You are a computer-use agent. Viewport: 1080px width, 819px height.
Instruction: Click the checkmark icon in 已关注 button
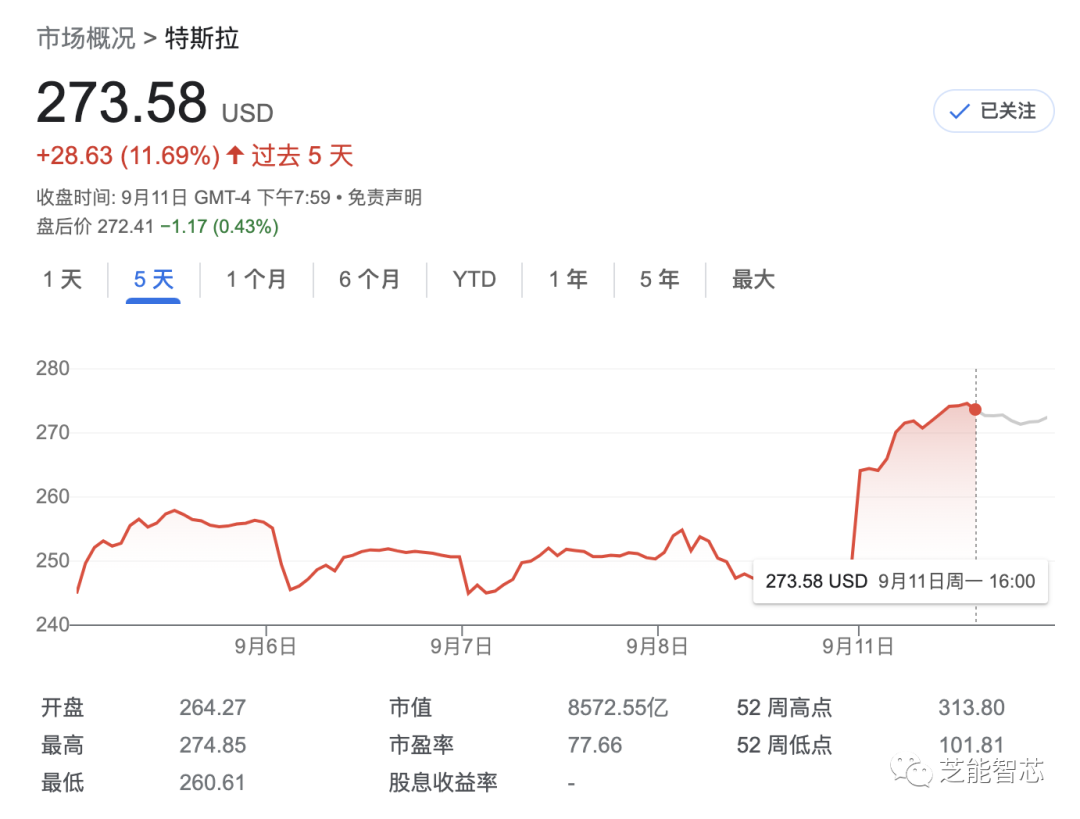pos(957,111)
